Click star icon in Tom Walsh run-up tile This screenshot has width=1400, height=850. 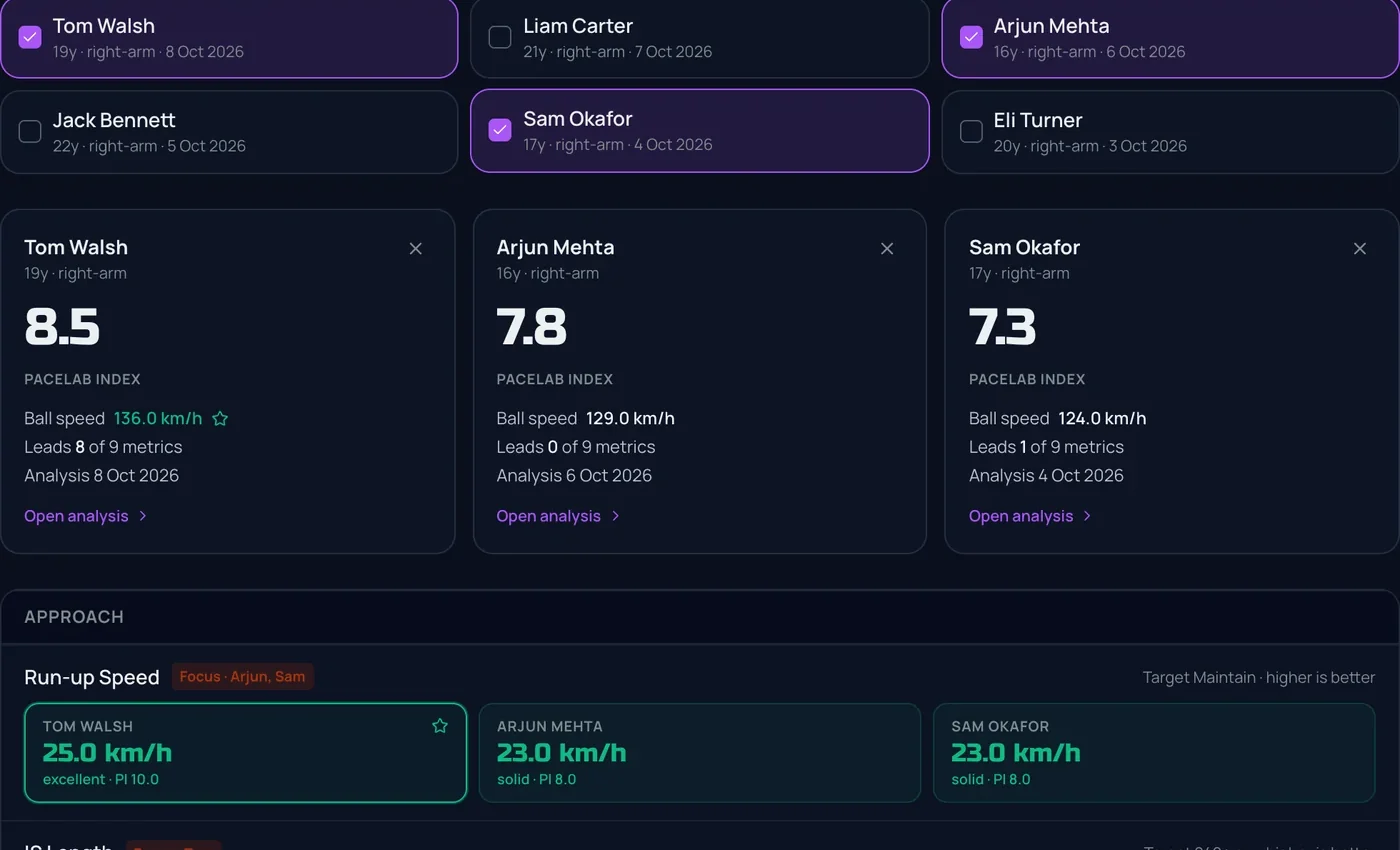[440, 726]
